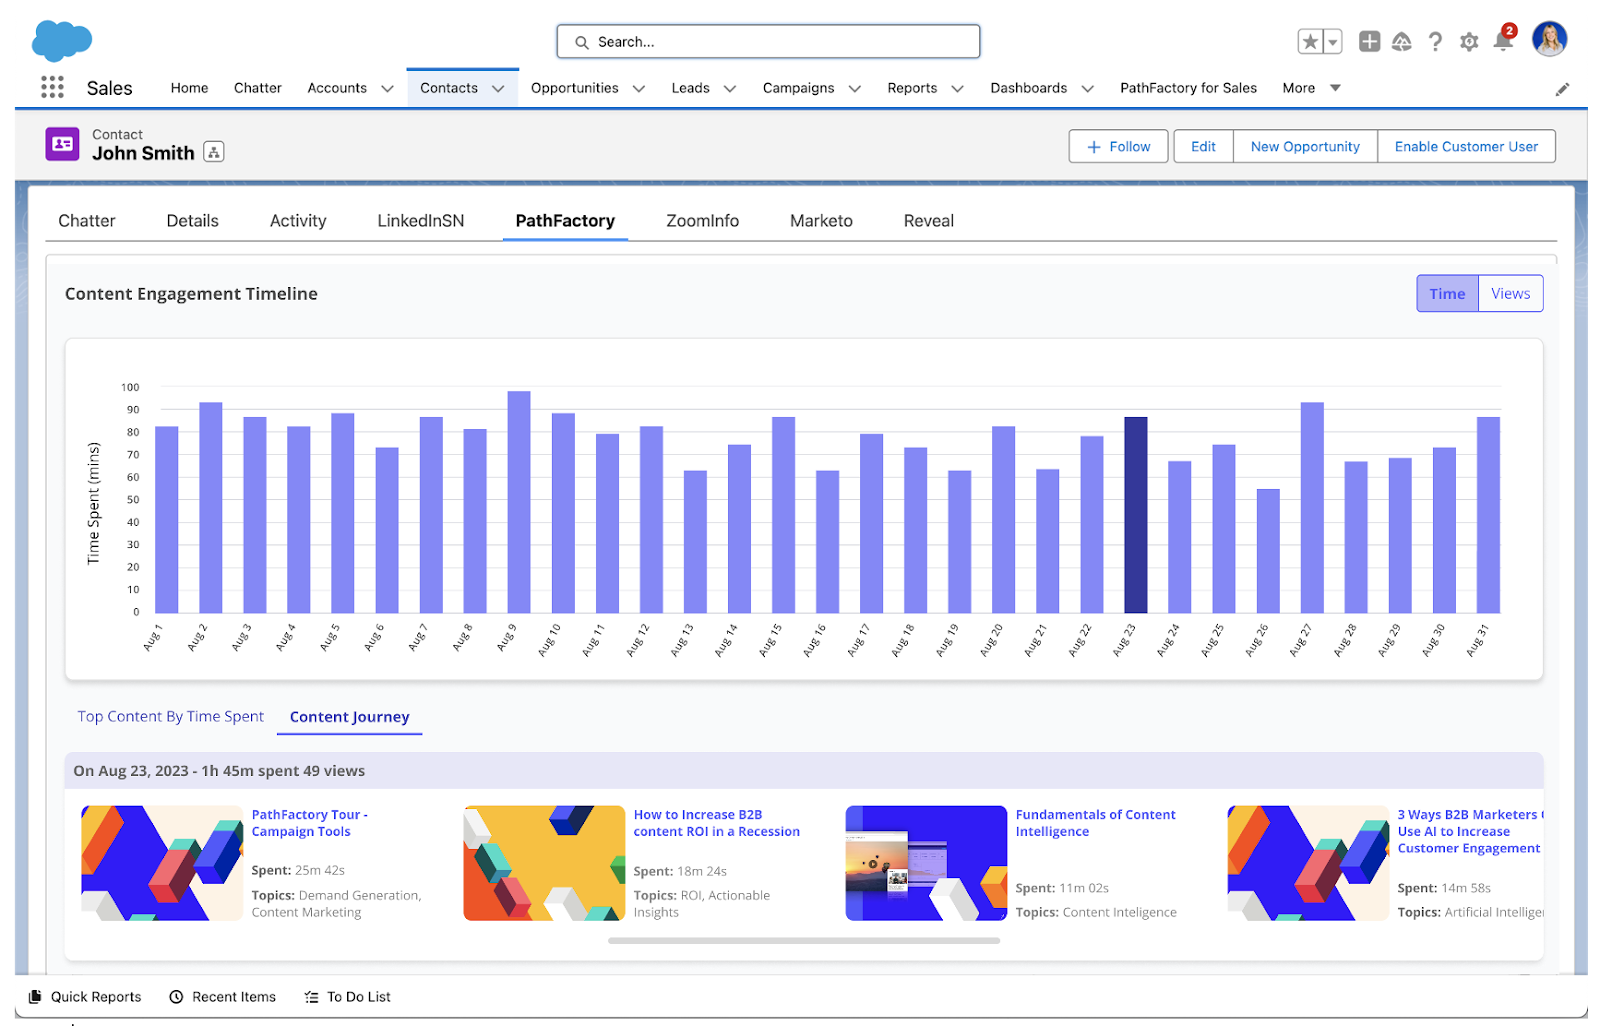This screenshot has height=1026, width=1600.
Task: Open the help question mark icon
Action: pyautogui.click(x=1435, y=41)
